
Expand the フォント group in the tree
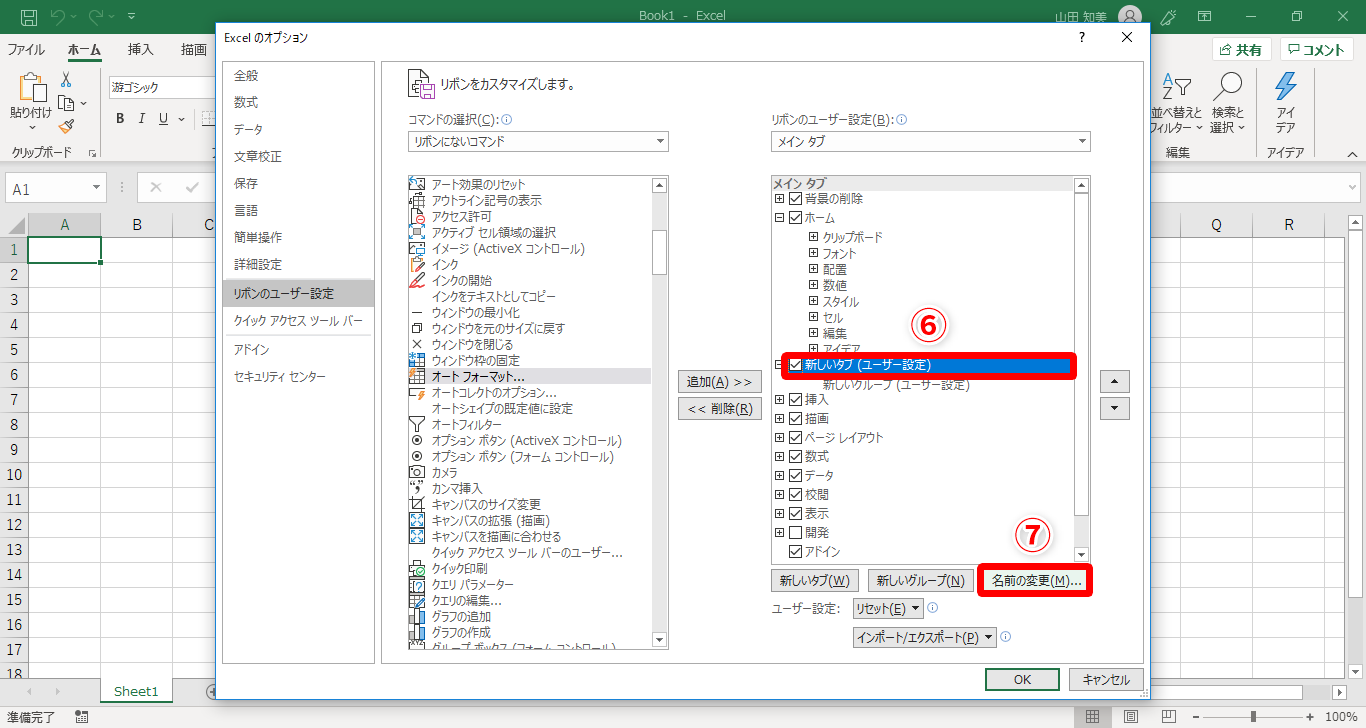point(814,254)
